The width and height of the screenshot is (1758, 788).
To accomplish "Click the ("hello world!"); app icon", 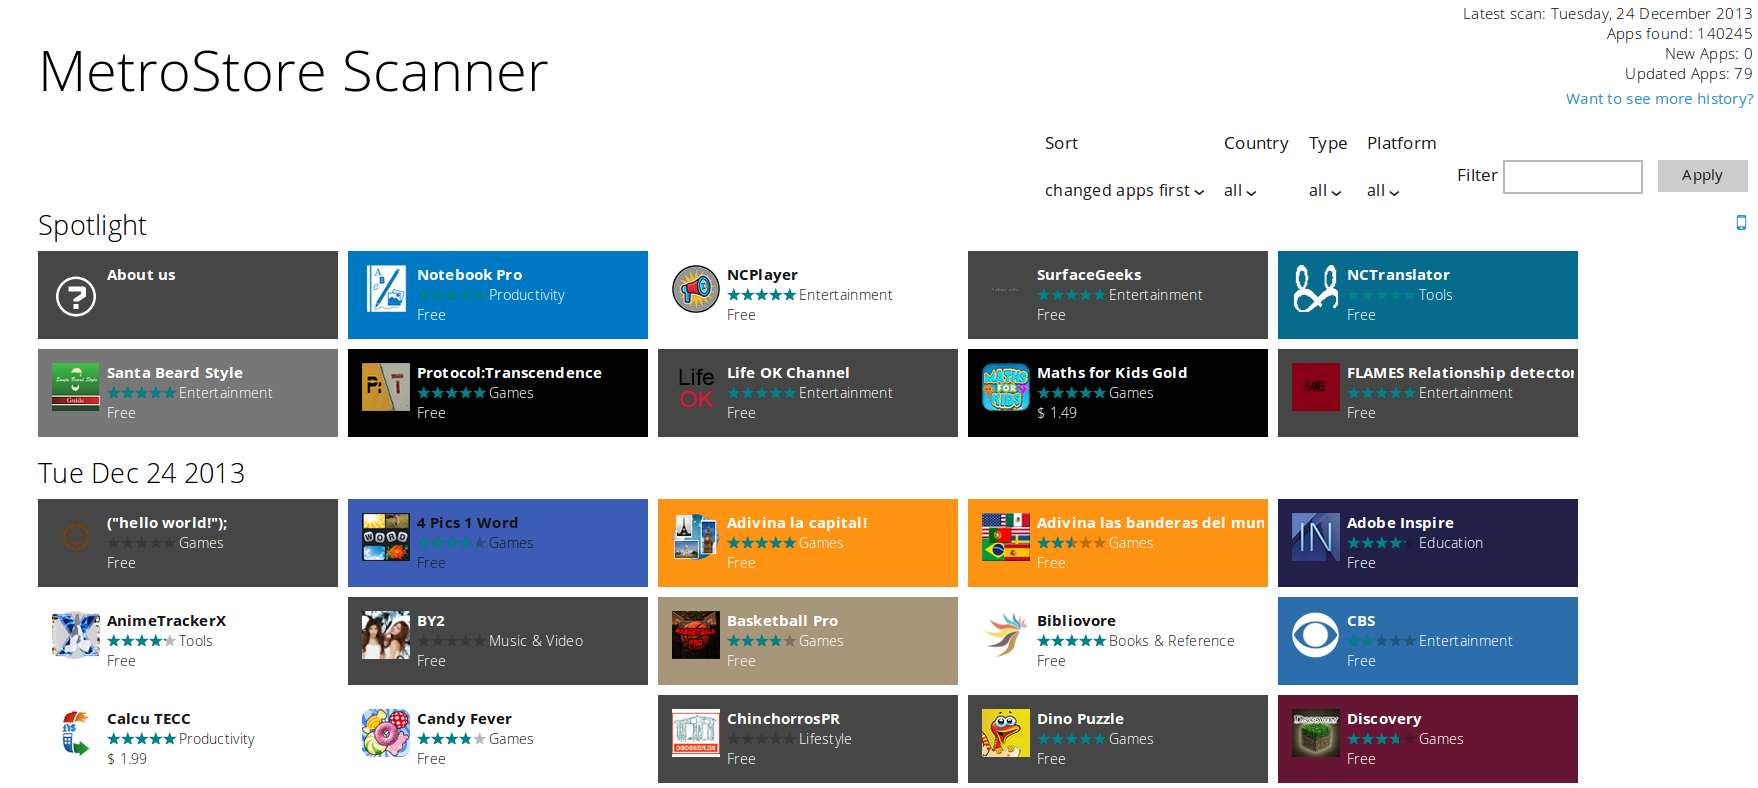I will tap(76, 537).
